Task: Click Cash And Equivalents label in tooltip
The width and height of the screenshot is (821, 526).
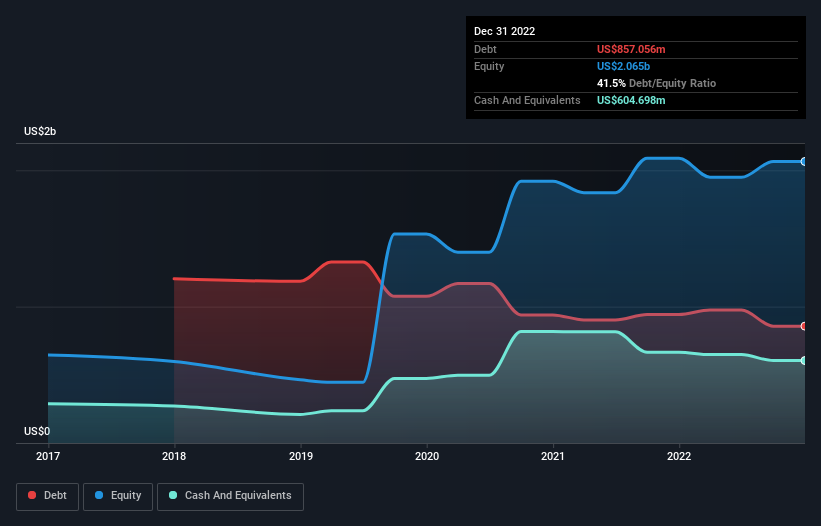Action: [527, 100]
